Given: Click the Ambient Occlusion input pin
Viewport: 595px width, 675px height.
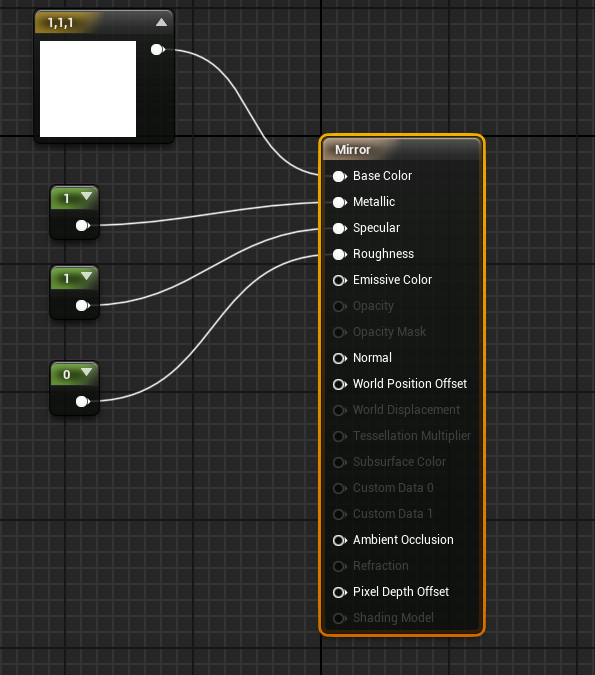Looking at the screenshot, I should click(x=340, y=540).
